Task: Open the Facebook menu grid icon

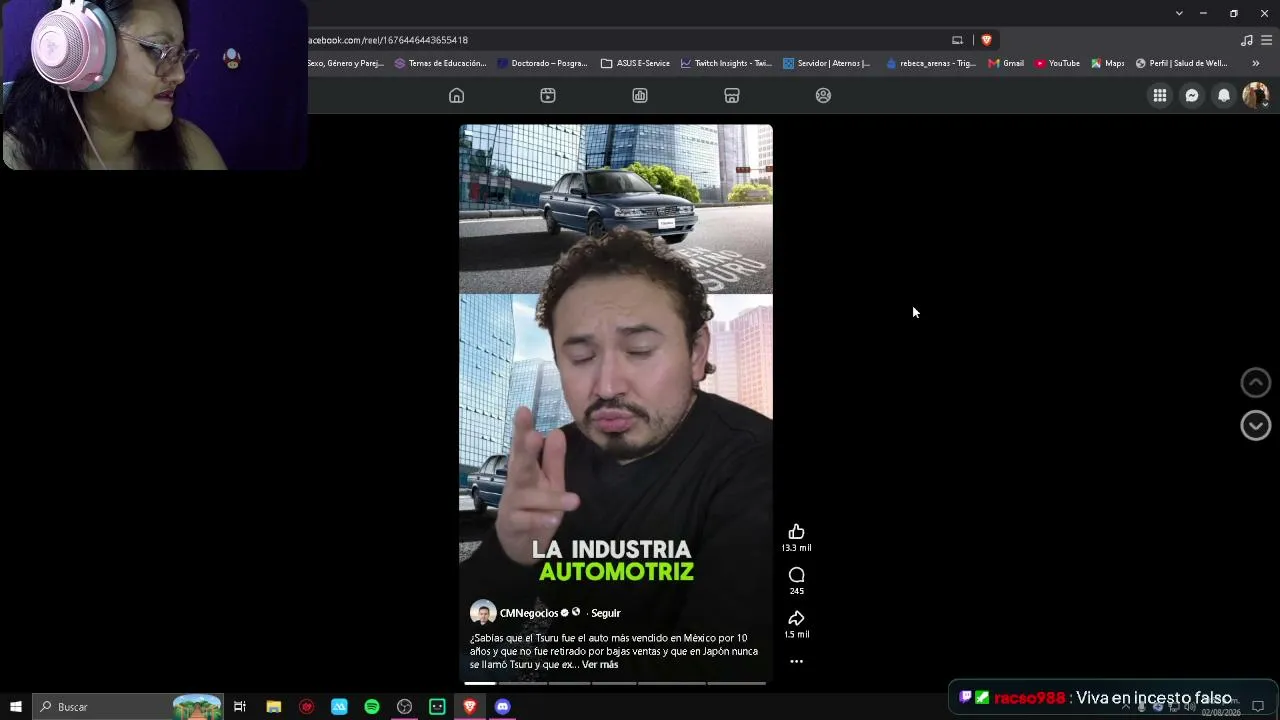Action: coord(1160,95)
